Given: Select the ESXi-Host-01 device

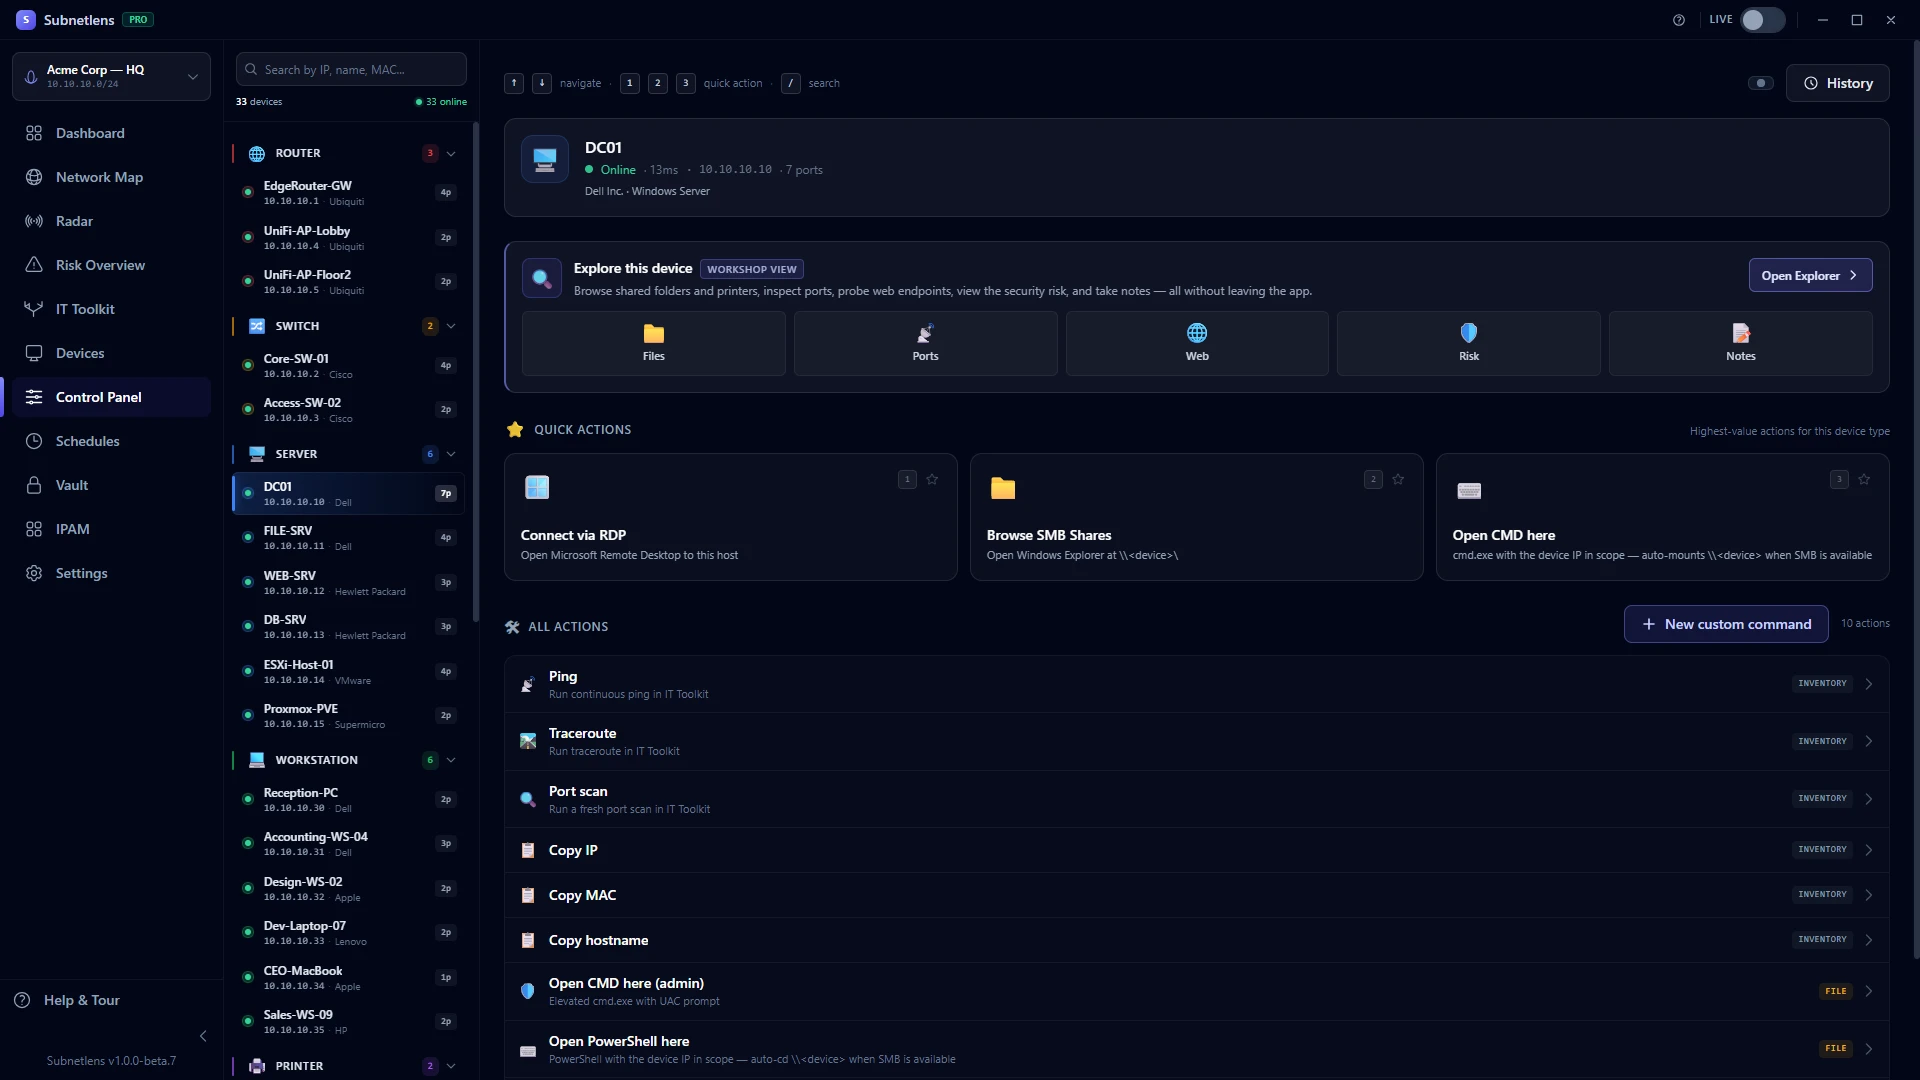Looking at the screenshot, I should coord(349,671).
